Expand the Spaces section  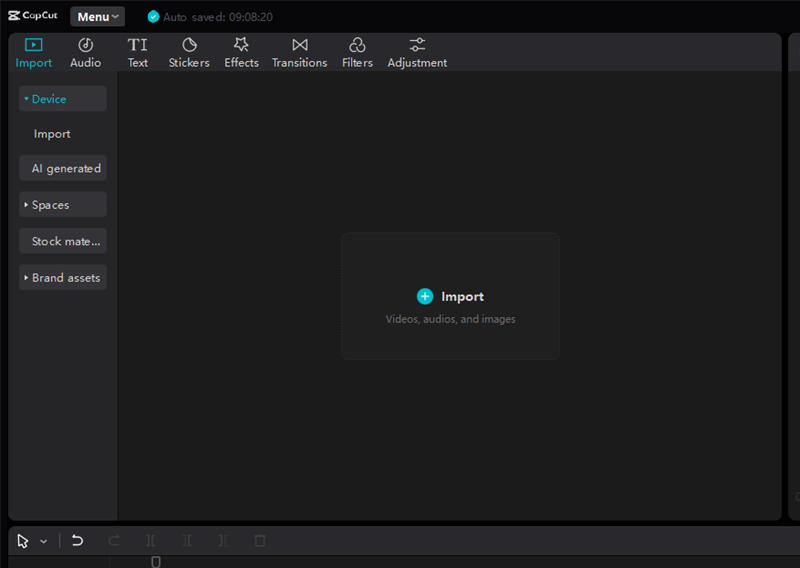pyautogui.click(x=62, y=205)
